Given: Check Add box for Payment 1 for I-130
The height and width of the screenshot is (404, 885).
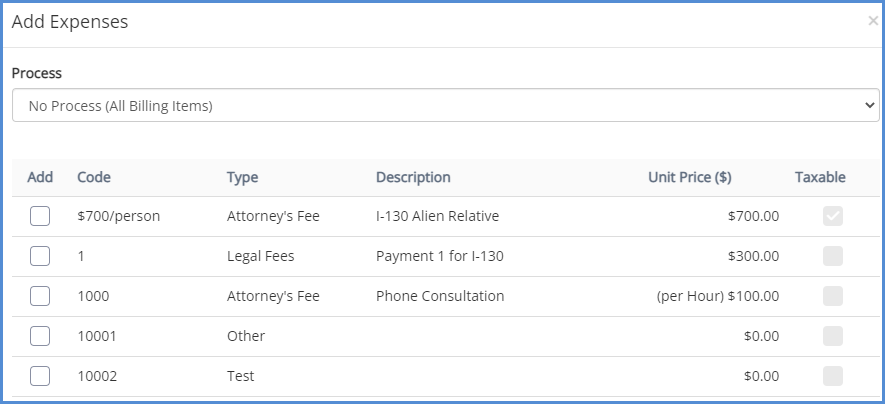Looking at the screenshot, I should [40, 256].
